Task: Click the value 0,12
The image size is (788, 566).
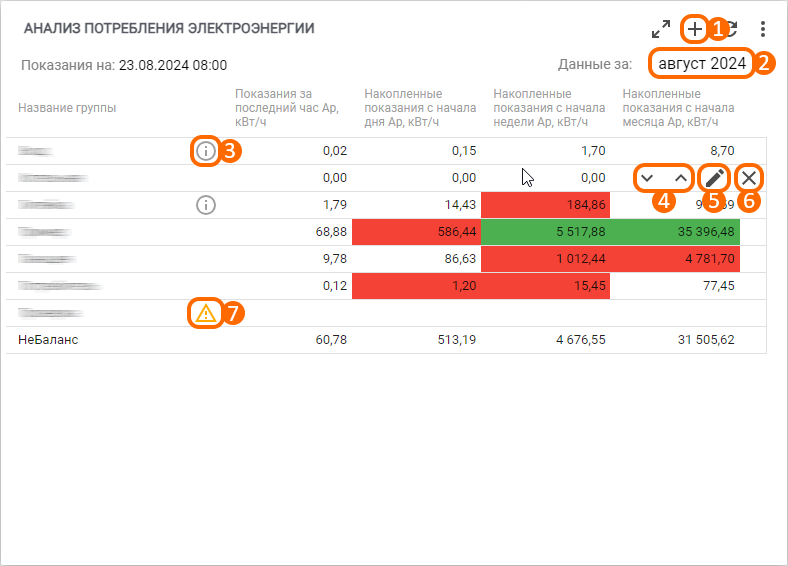Action: point(335,286)
